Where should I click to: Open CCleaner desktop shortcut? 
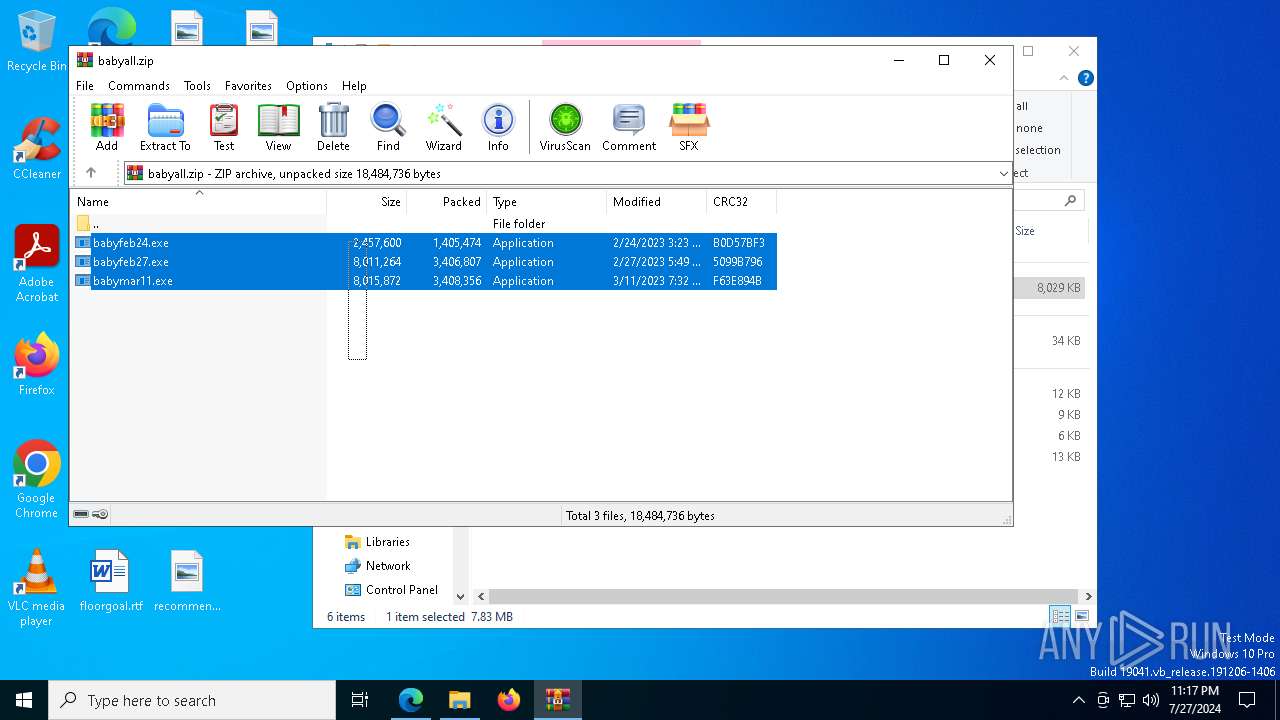tap(37, 149)
